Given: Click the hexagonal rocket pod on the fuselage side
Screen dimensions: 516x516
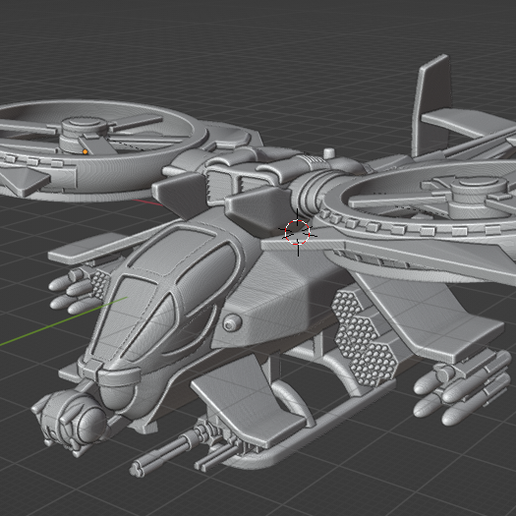Looking at the screenshot, I should [364, 339].
